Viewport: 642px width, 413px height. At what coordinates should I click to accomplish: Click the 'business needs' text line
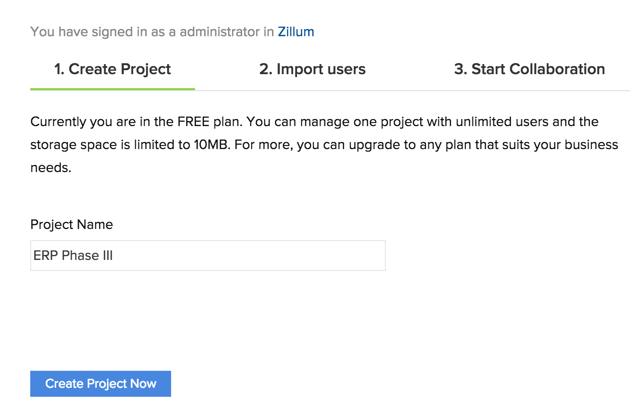(x=50, y=168)
